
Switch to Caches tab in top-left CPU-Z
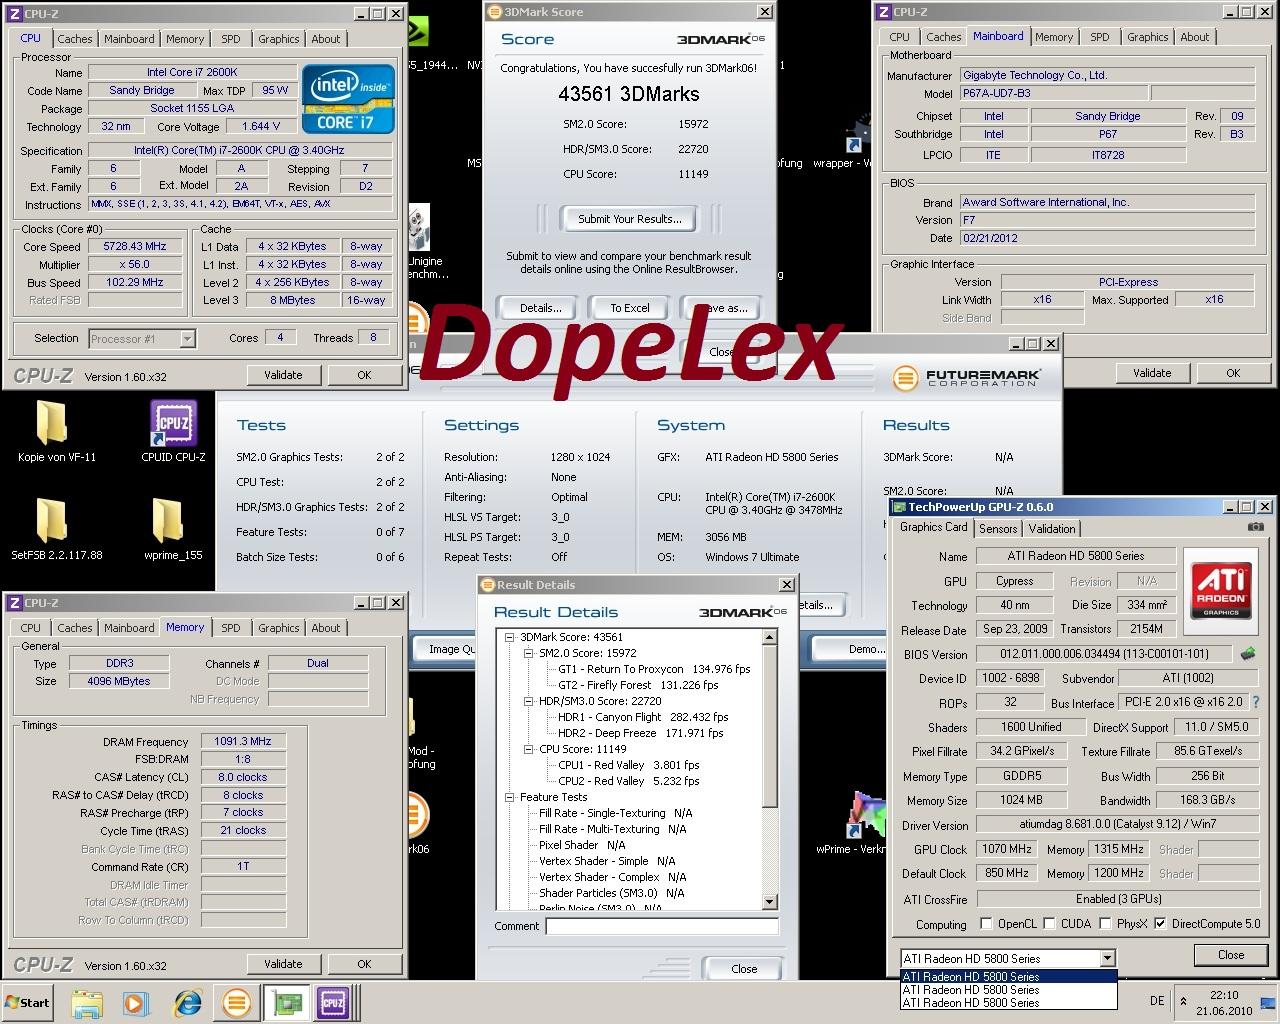pos(75,39)
